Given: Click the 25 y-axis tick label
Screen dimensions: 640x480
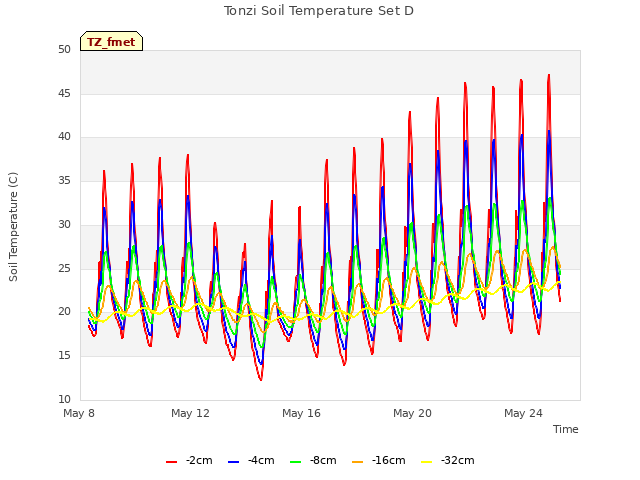Looking at the screenshot, I should pyautogui.click(x=64, y=268).
